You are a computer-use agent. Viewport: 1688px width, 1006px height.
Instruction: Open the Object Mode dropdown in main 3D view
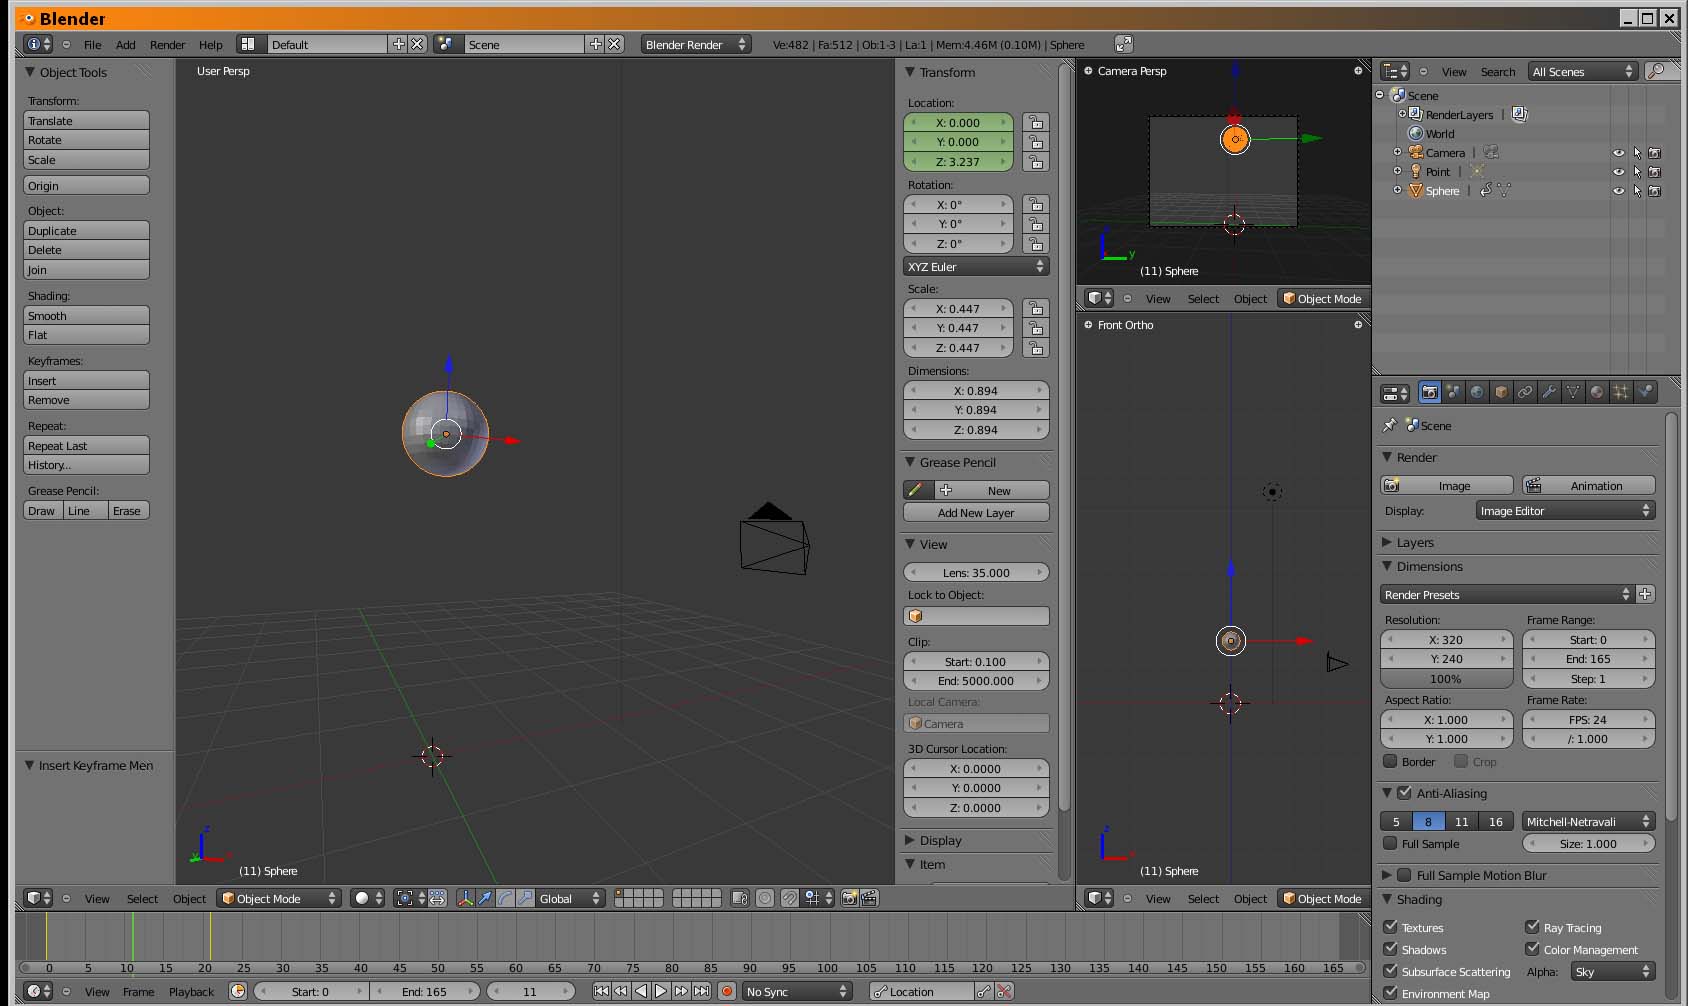pos(279,898)
